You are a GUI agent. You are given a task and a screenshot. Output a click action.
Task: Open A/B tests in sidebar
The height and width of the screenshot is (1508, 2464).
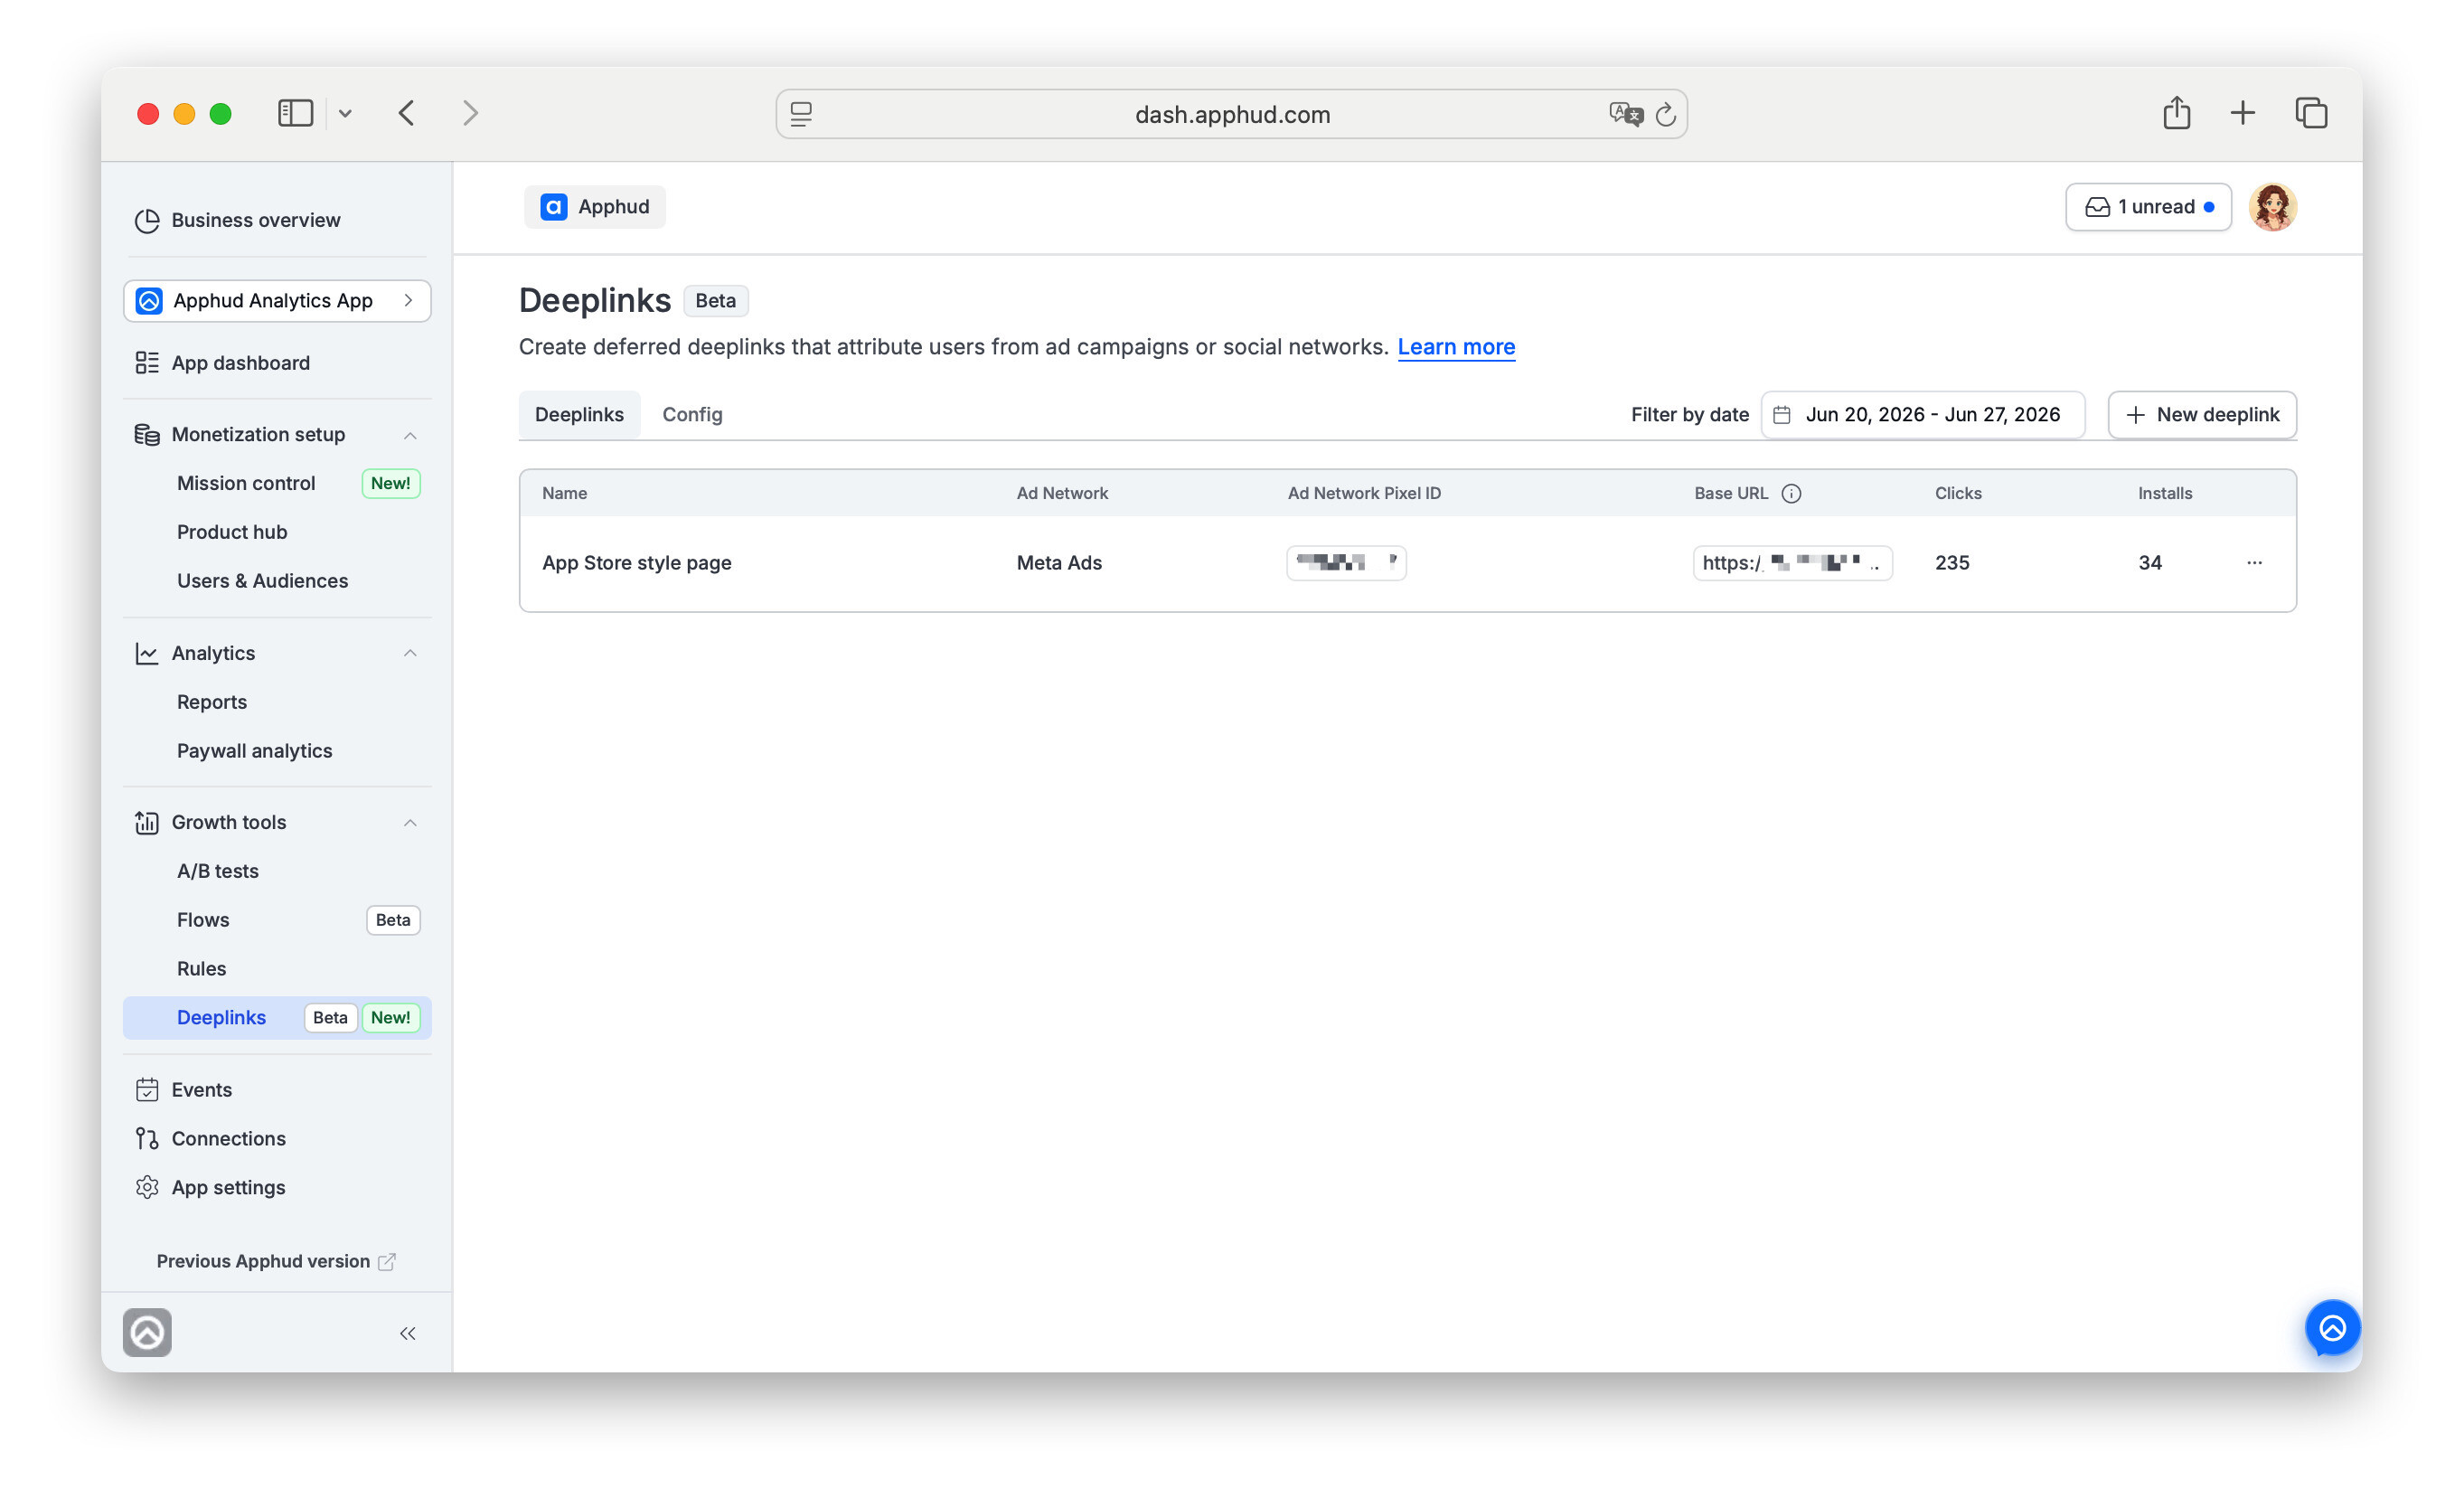217,872
